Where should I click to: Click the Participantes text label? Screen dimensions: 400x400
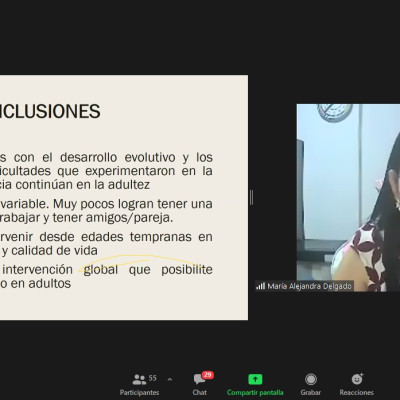[x=139, y=392]
